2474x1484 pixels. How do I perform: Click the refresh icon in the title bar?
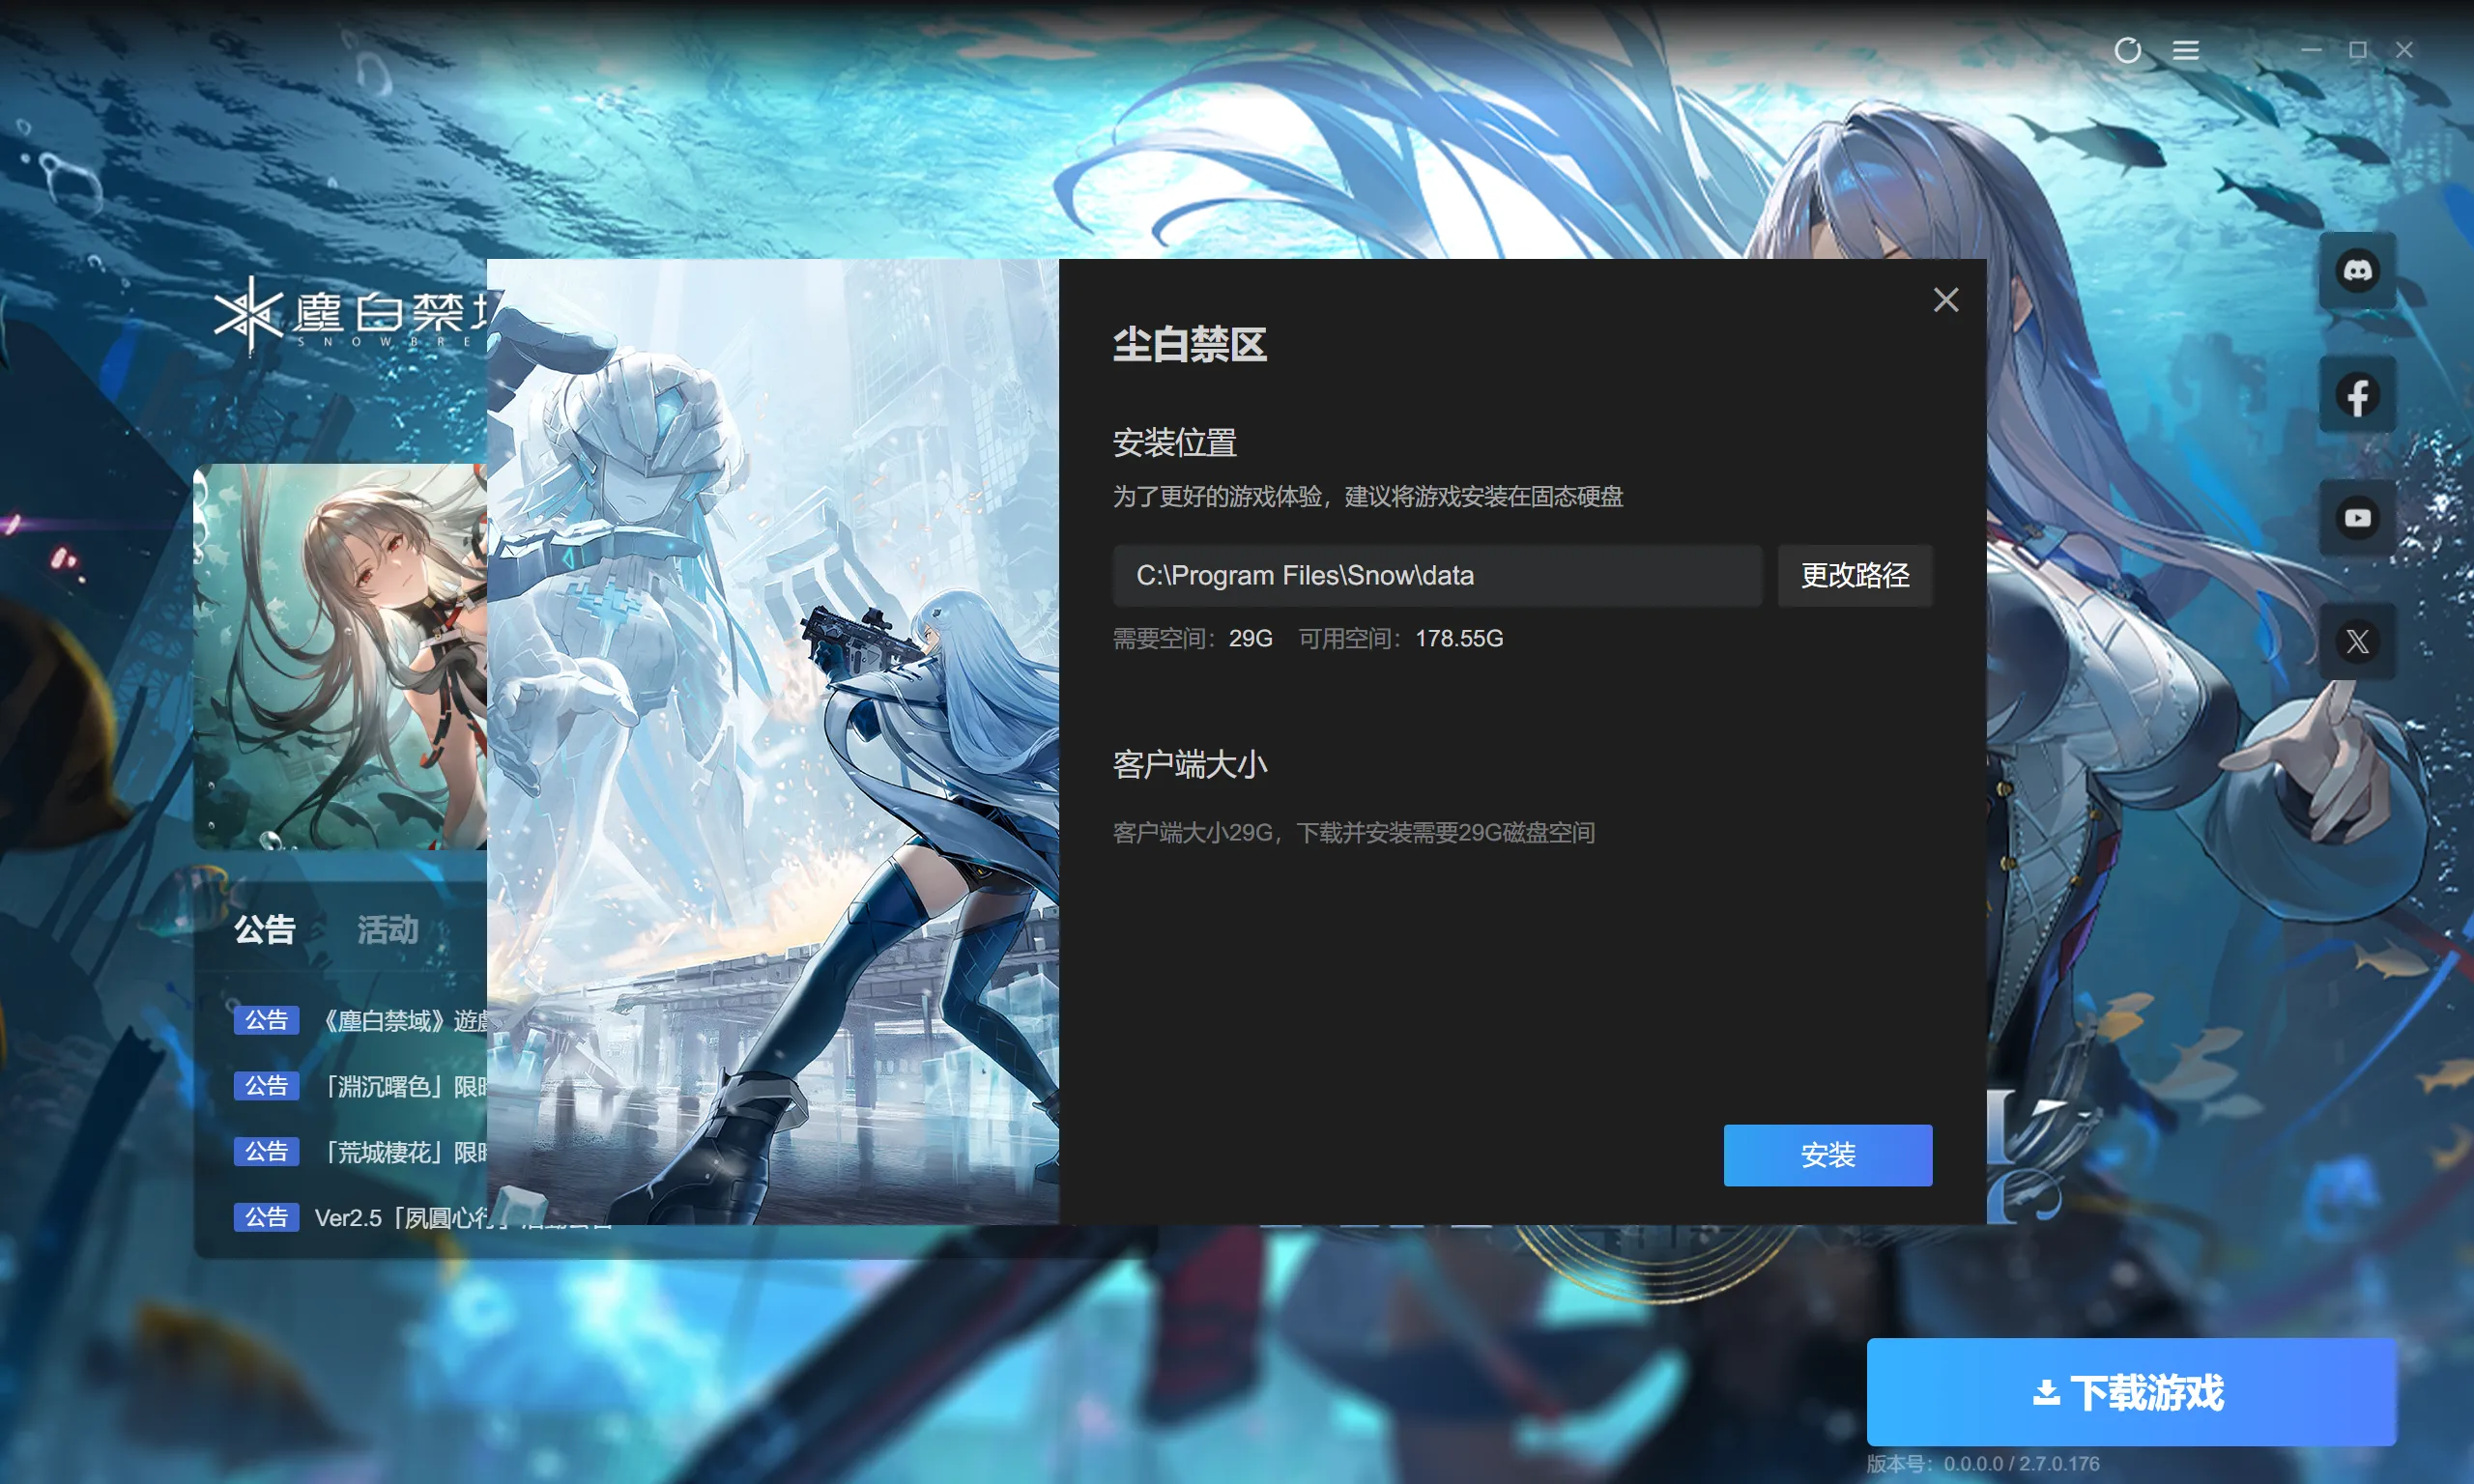(2127, 50)
